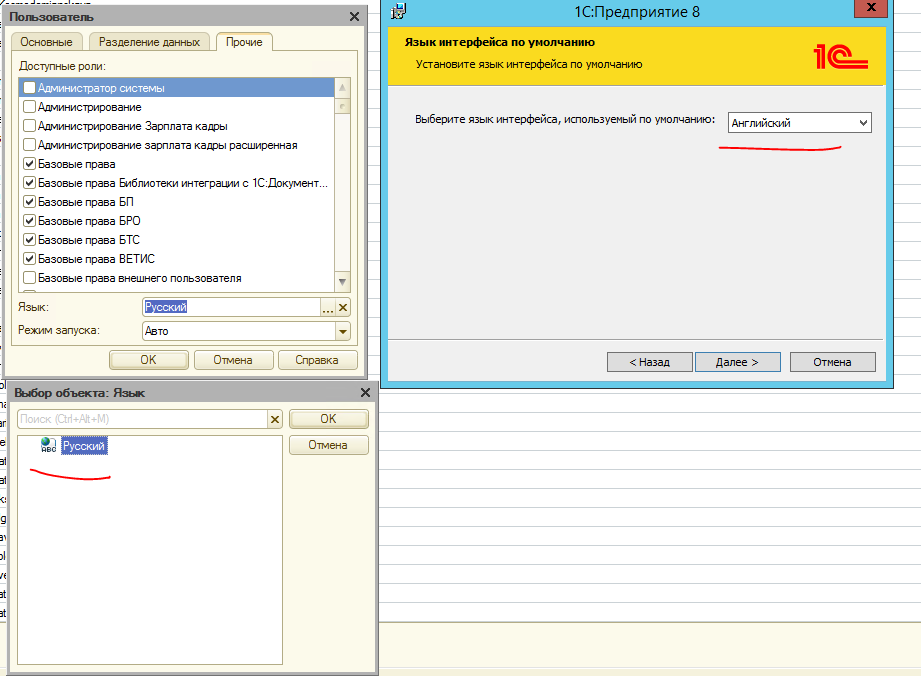Open Справка in the Пользователь dialog

pyautogui.click(x=317, y=360)
